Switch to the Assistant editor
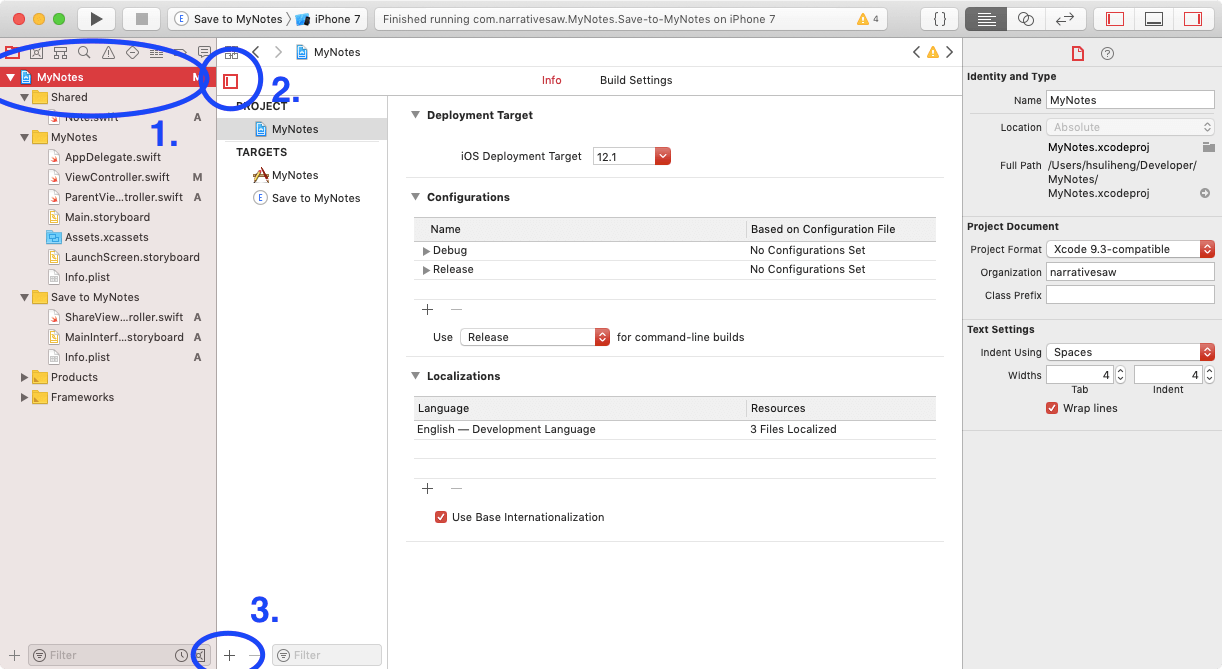Image resolution: width=1222 pixels, height=669 pixels. (x=1025, y=19)
